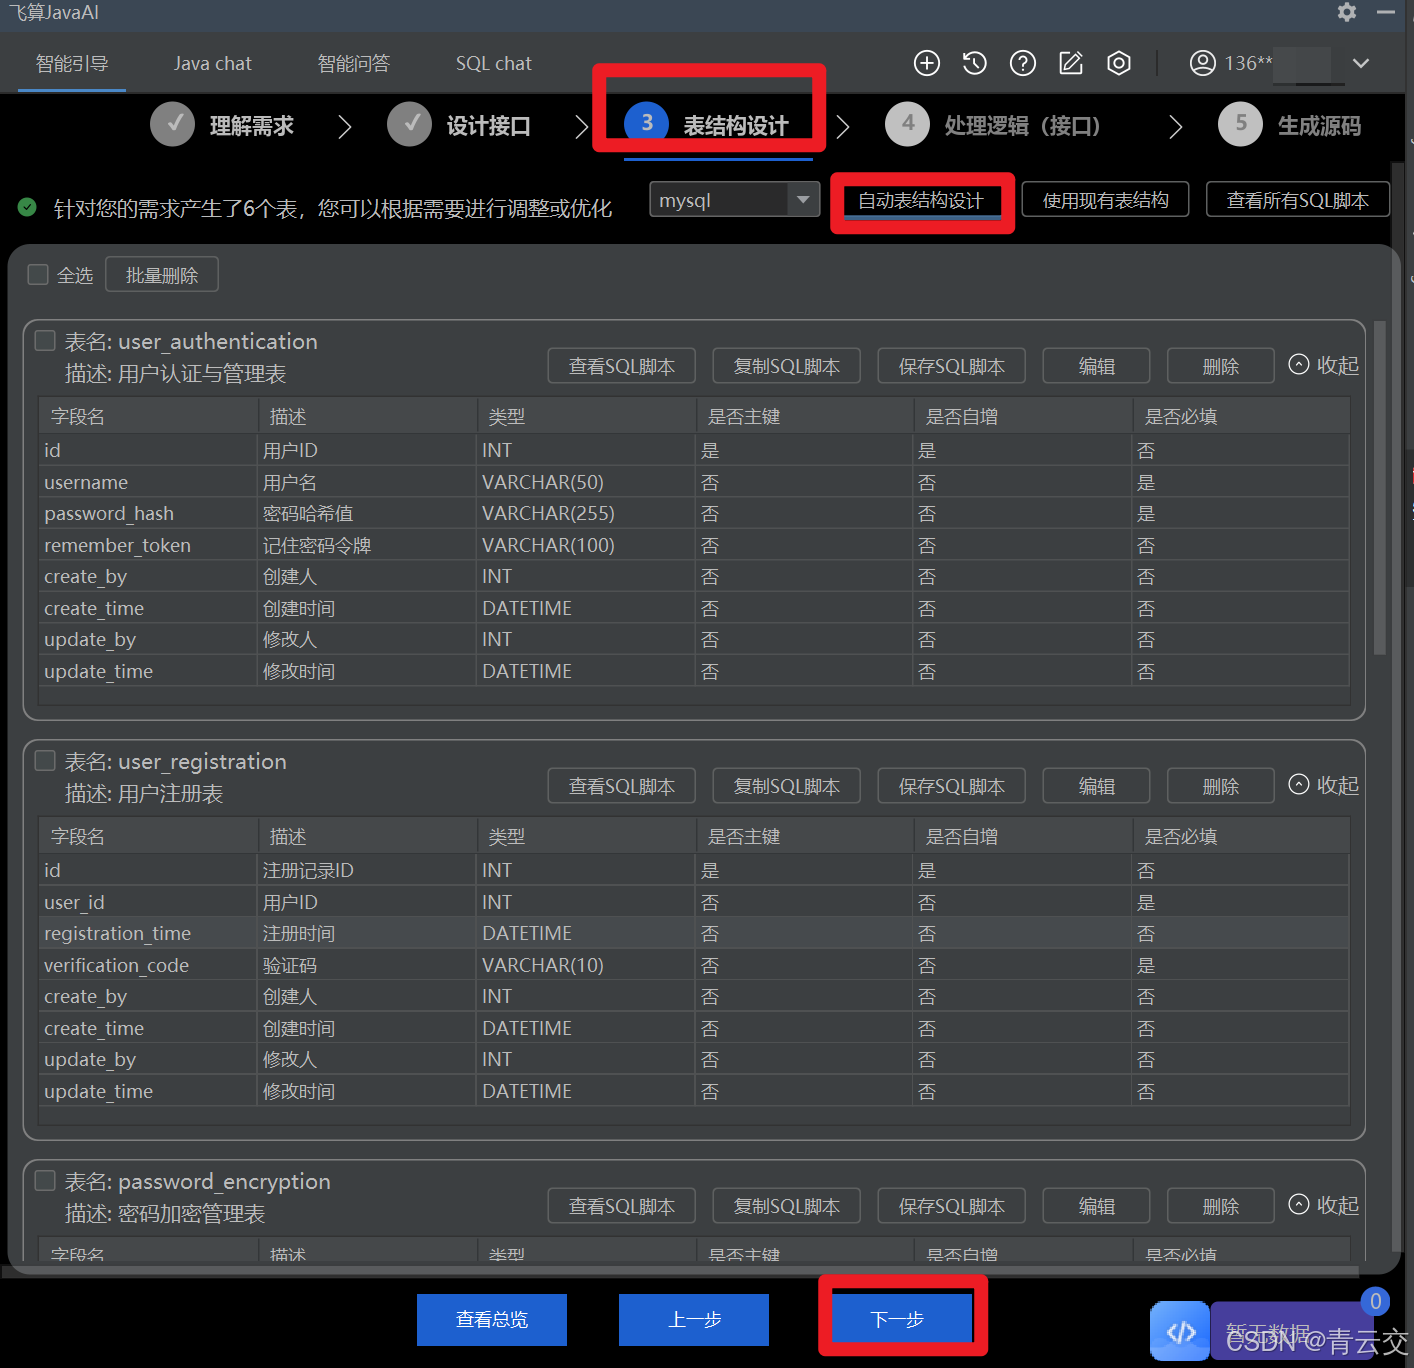Expand the account dropdown chevron
Viewport: 1414px width, 1368px height.
point(1360,63)
